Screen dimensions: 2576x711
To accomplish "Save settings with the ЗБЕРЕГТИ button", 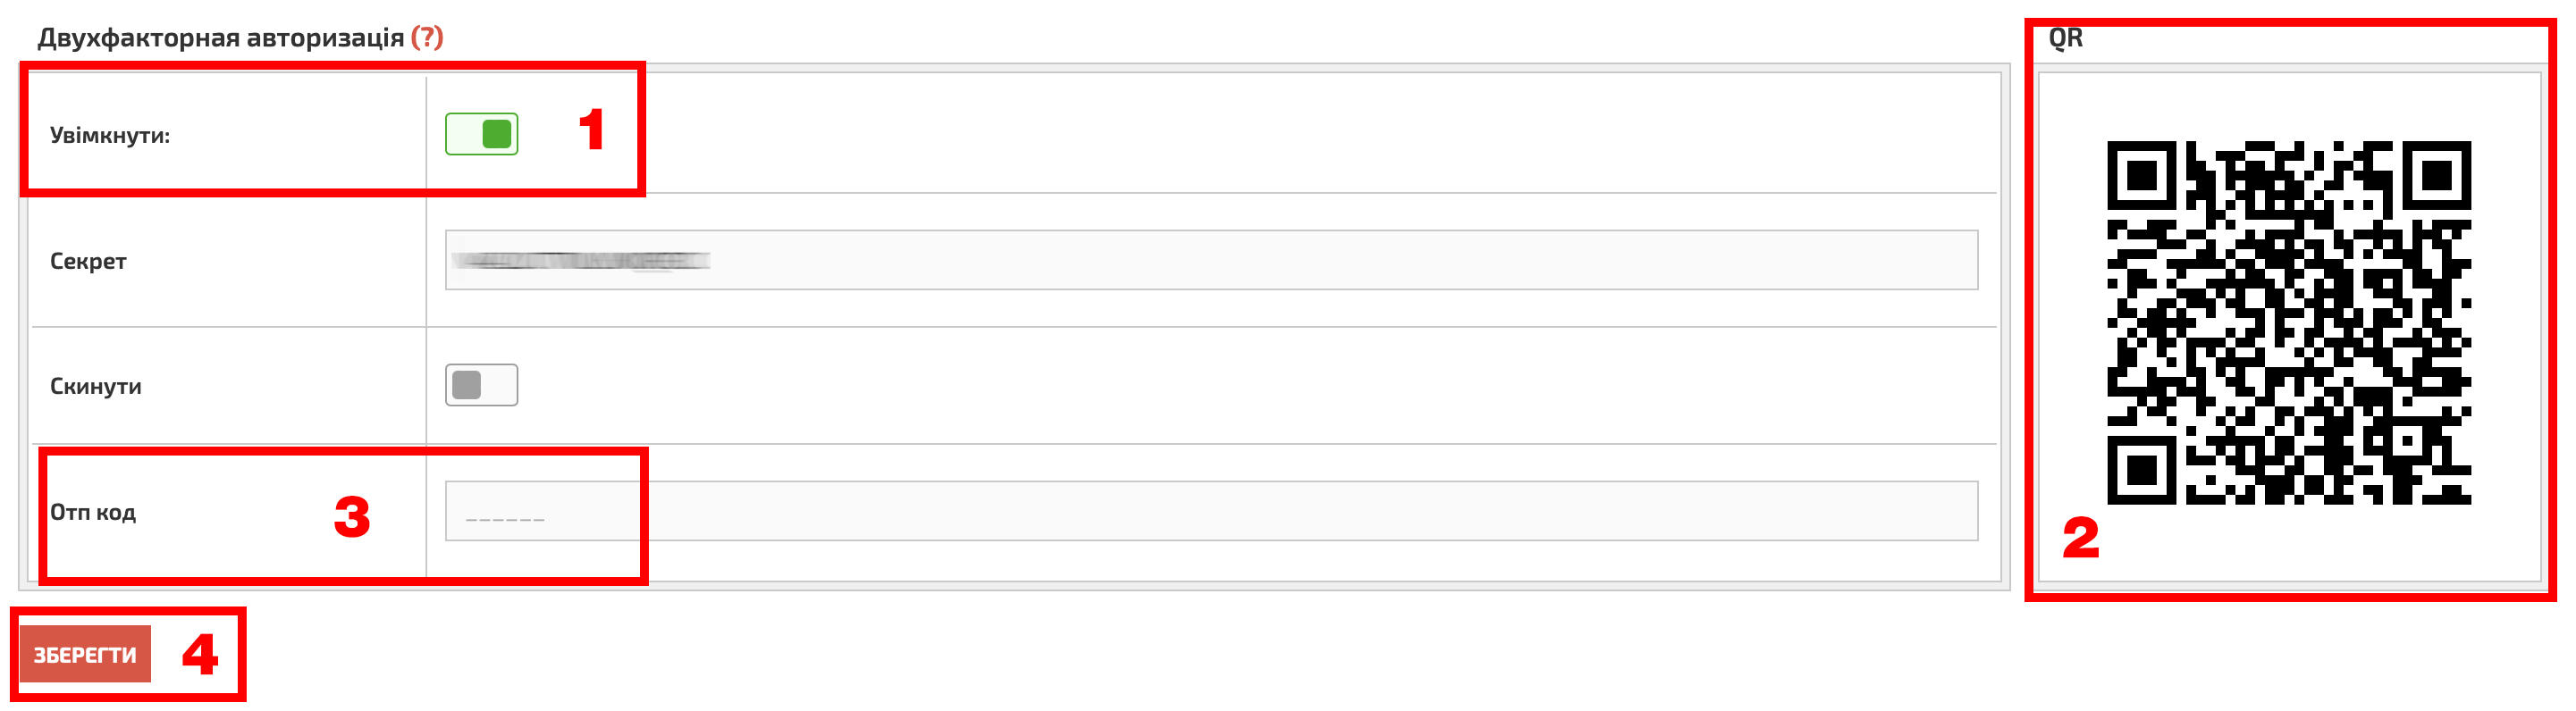I will click(85, 654).
